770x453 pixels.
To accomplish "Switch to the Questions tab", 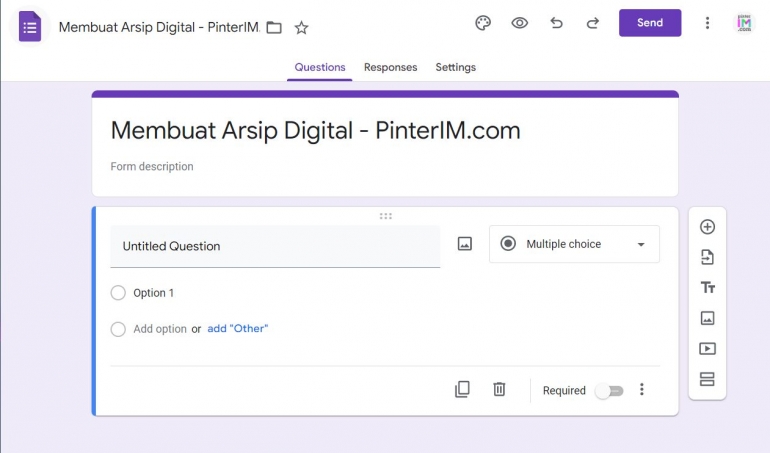I will tap(320, 67).
